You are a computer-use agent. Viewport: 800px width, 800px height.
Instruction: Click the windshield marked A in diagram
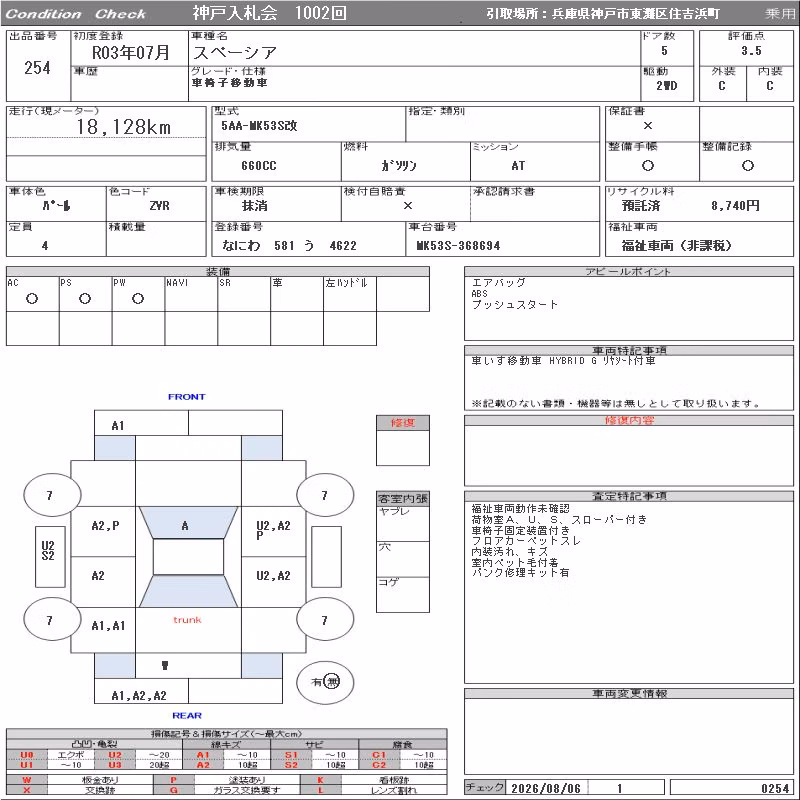[188, 522]
